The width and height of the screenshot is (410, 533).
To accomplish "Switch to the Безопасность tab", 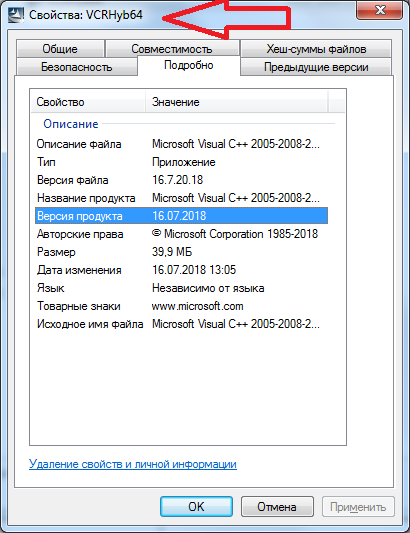I will click(76, 67).
